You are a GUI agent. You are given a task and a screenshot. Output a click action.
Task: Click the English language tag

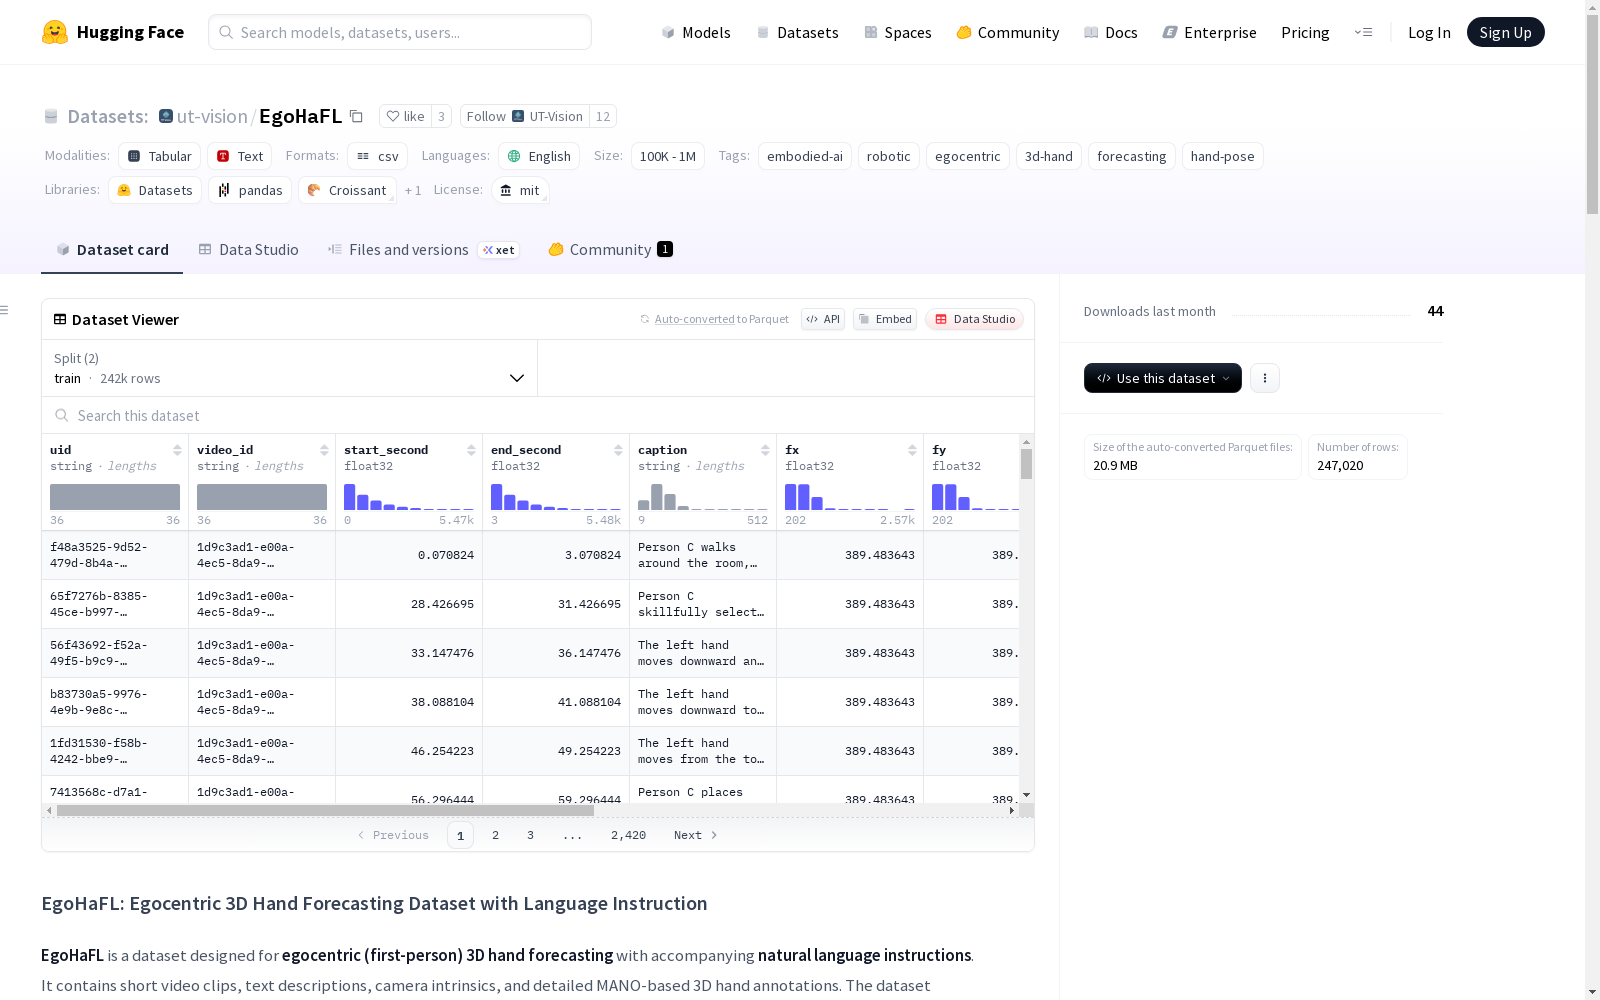(x=539, y=156)
